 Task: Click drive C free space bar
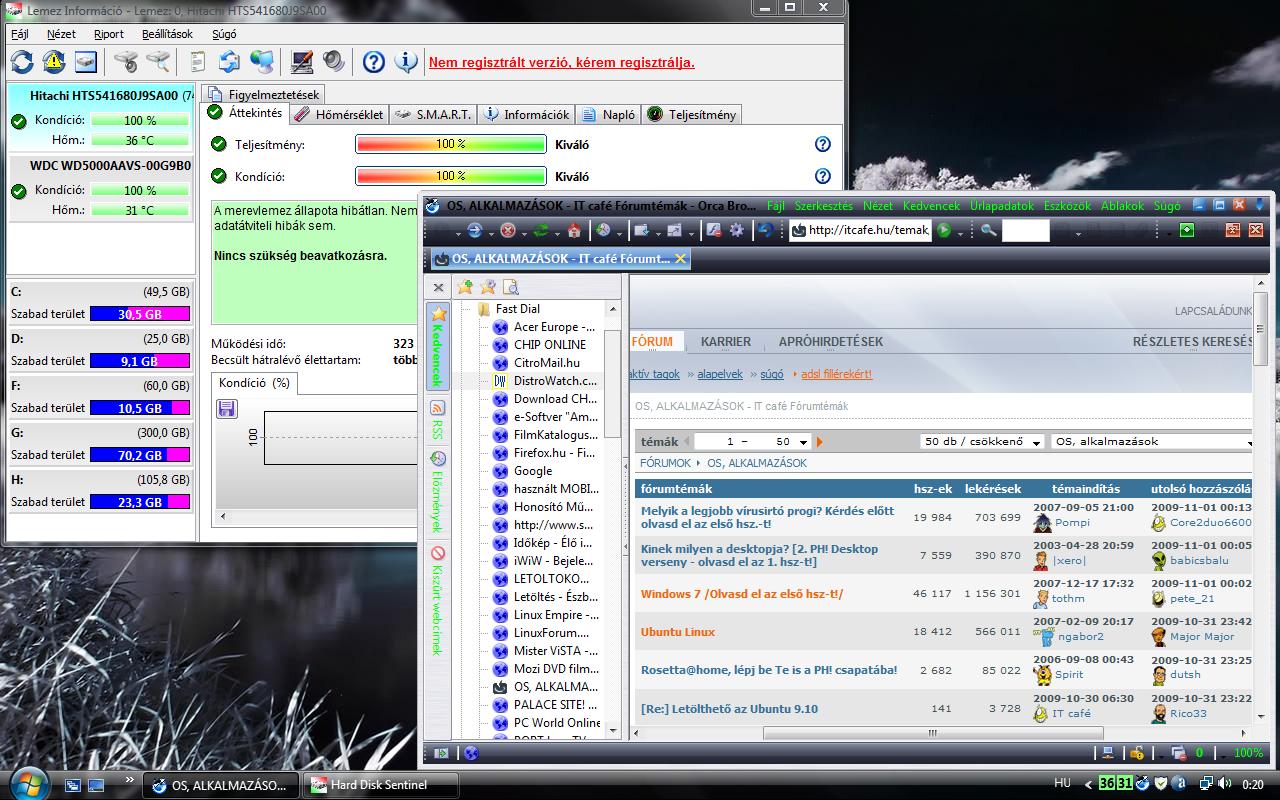[140, 314]
